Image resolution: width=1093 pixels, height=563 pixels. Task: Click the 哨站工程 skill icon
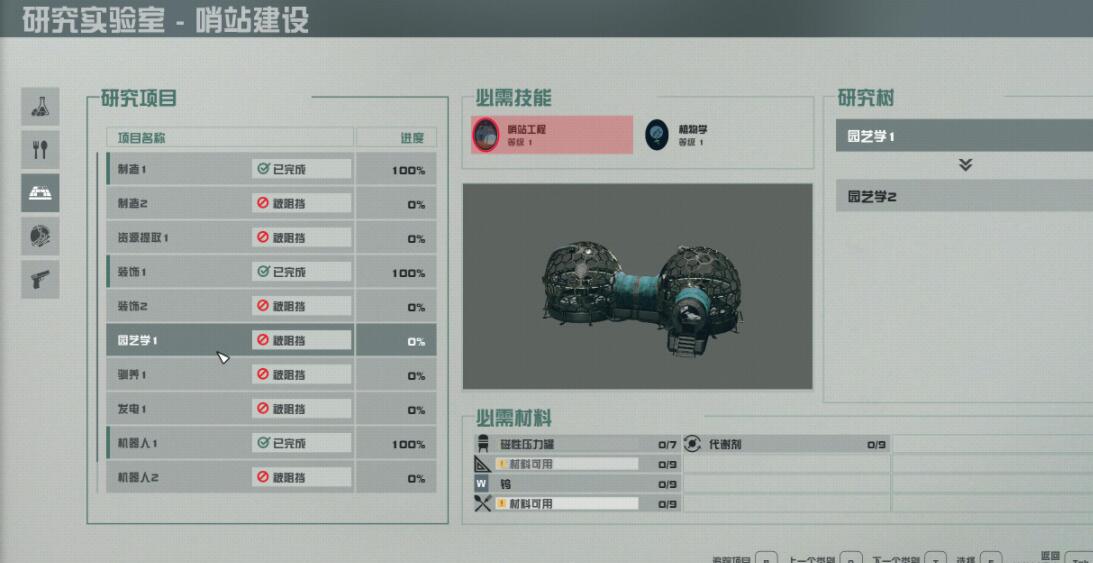(x=486, y=134)
